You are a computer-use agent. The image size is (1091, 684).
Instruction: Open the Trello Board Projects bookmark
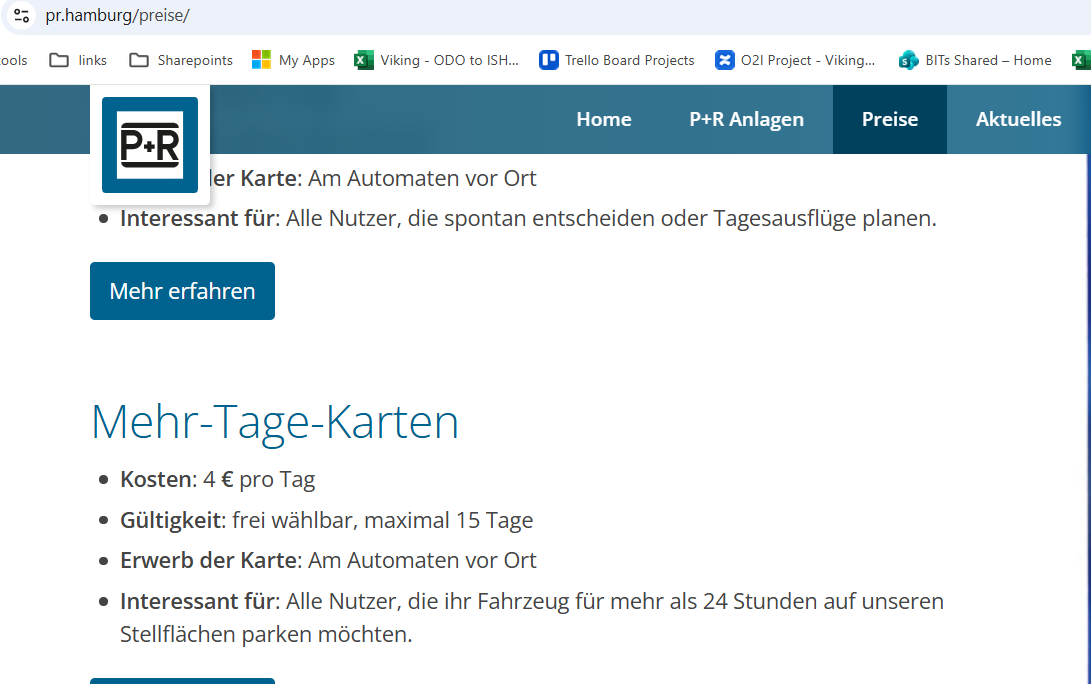(x=616, y=60)
